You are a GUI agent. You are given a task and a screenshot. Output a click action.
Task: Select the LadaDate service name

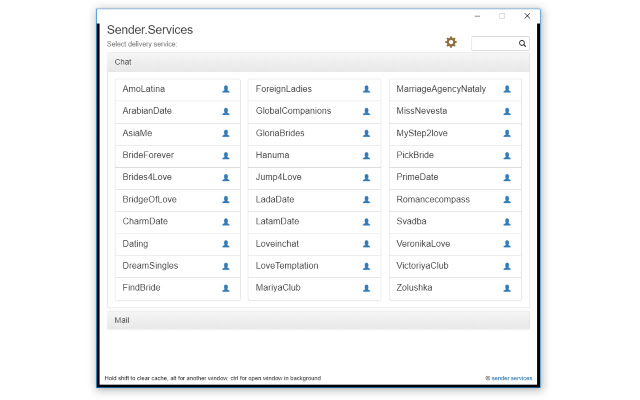[x=275, y=199]
